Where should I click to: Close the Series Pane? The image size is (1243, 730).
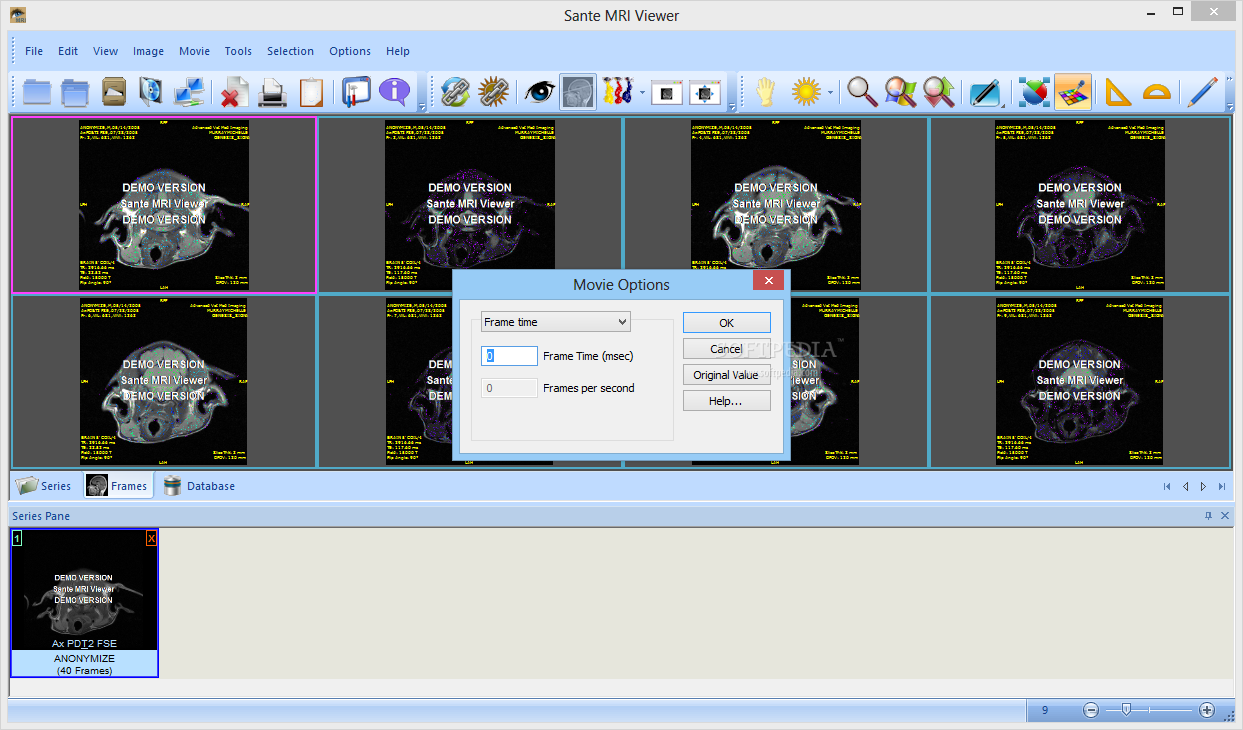coord(1225,516)
